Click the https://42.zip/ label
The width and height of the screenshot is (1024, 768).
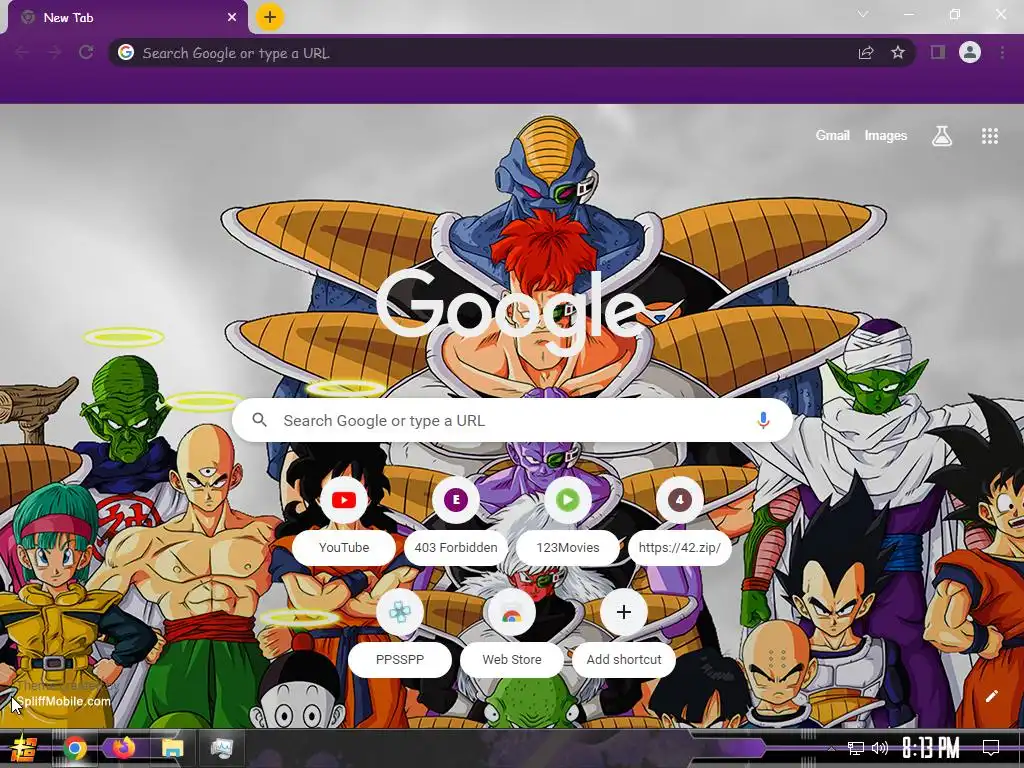(x=679, y=547)
